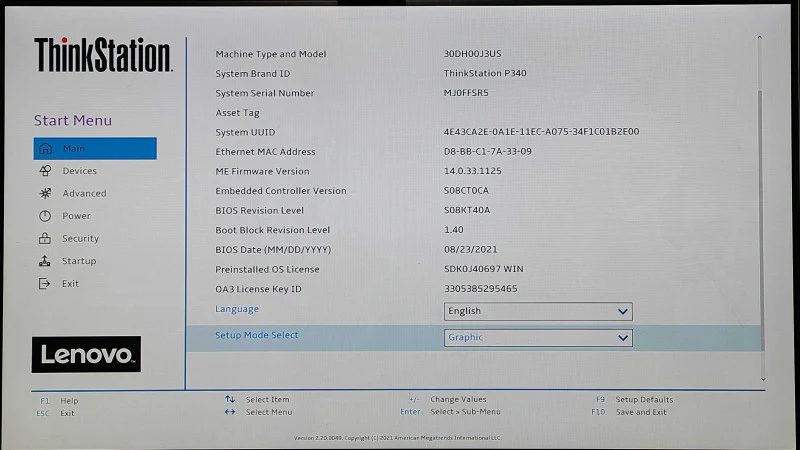800x450 pixels.
Task: Click ME Firmware Version 14.0.33.1125
Action: pyautogui.click(x=472, y=171)
